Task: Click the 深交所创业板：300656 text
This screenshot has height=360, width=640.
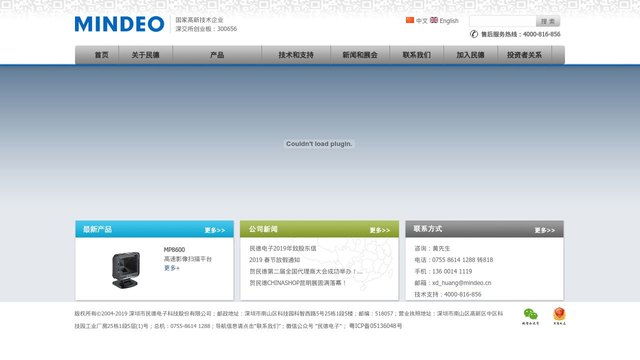Action: [206, 29]
